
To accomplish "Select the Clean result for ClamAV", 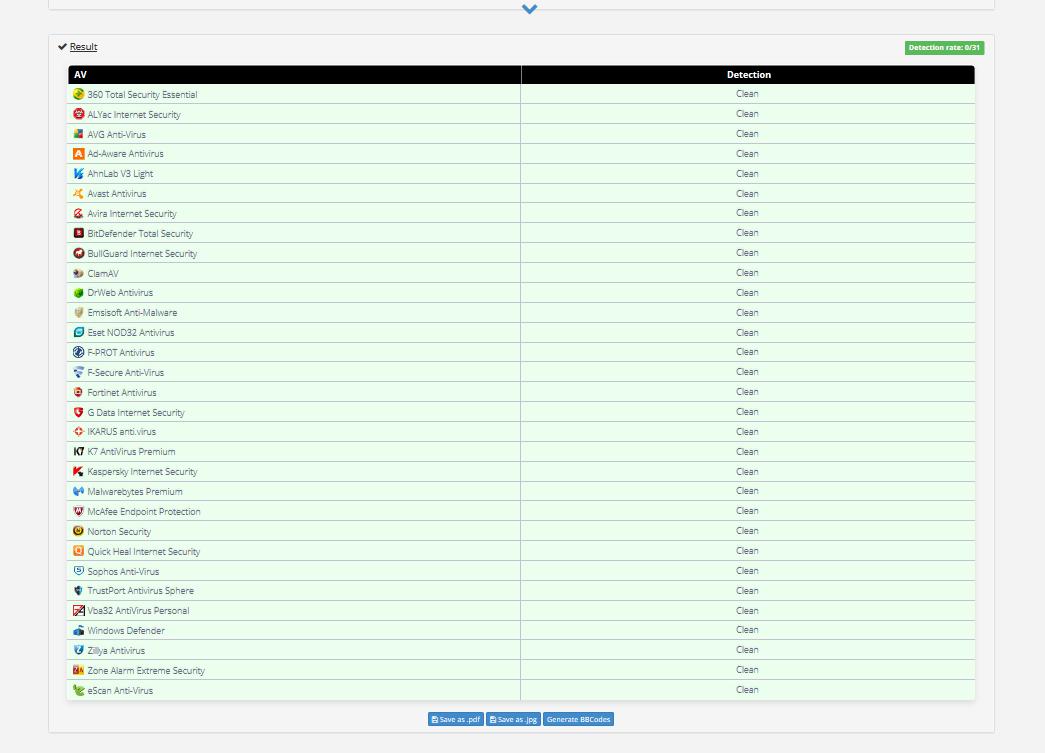I will coord(747,273).
